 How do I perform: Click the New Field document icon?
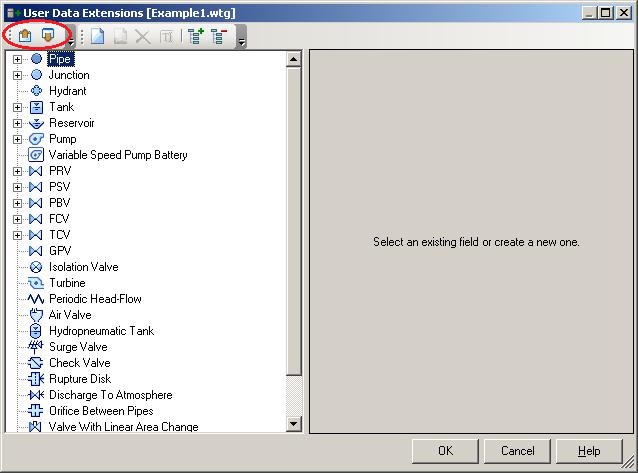tap(97, 36)
